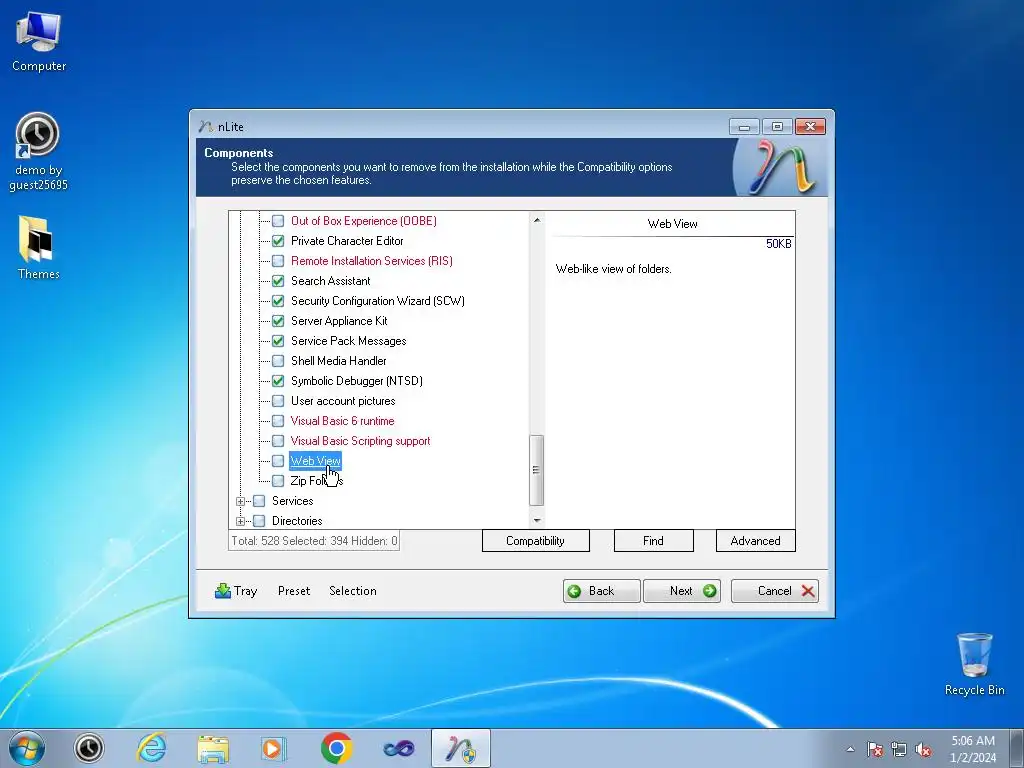Open the Action Center flag icon
The height and width of the screenshot is (768, 1024).
click(x=874, y=749)
